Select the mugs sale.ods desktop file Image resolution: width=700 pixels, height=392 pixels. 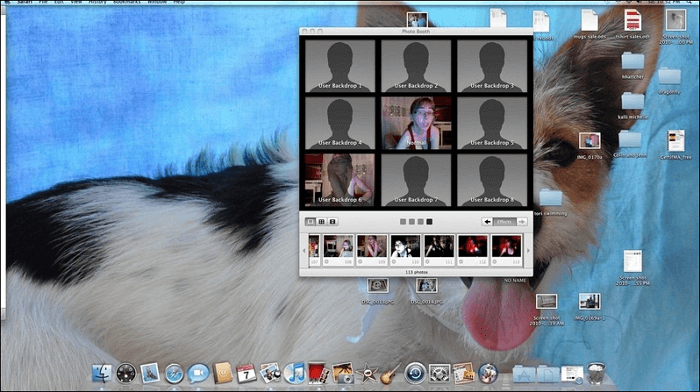click(x=589, y=25)
